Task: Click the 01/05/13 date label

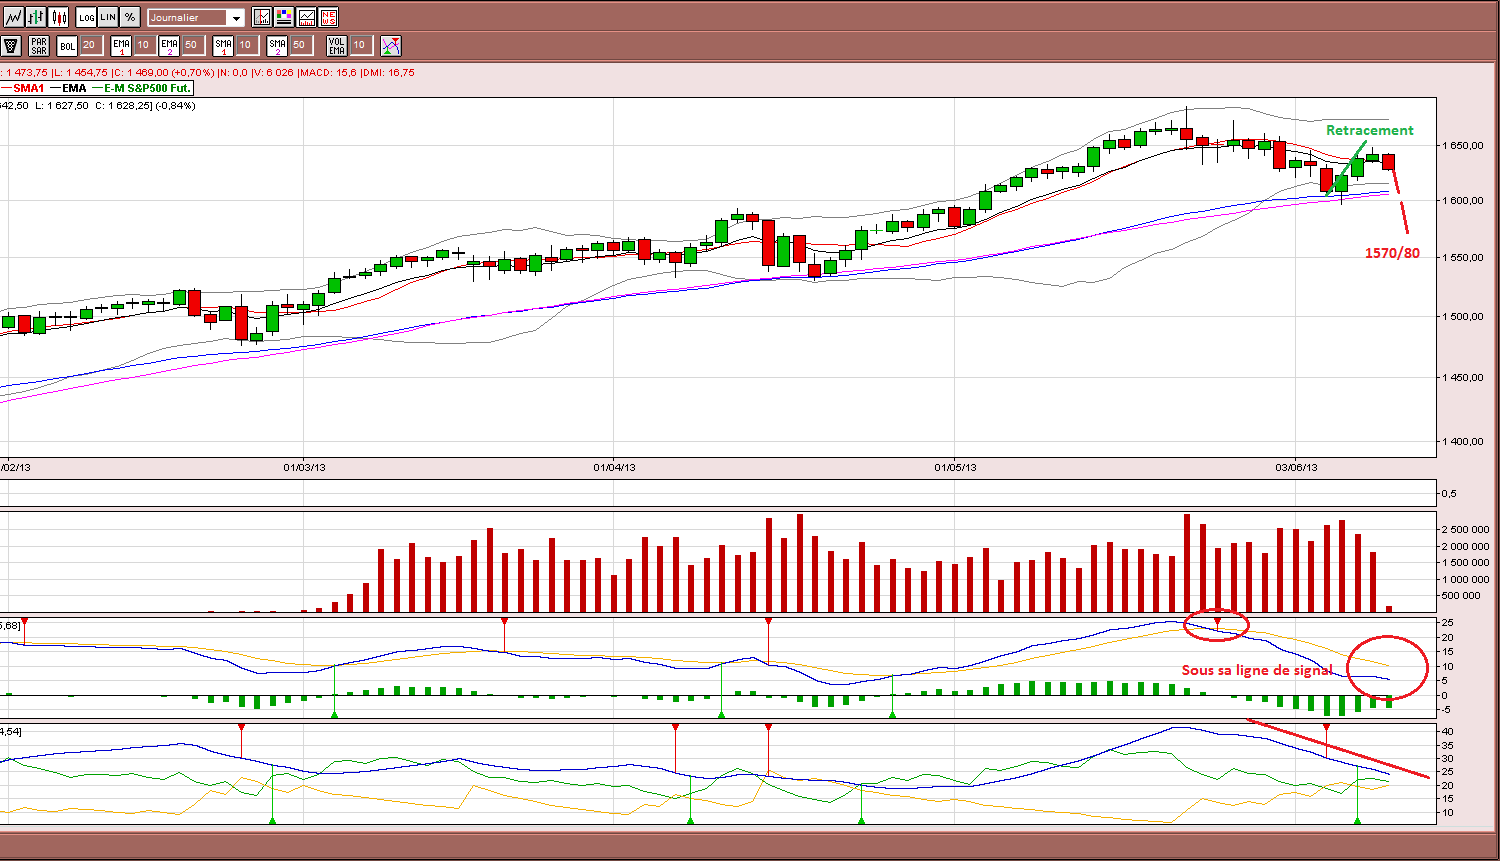Action: click(x=955, y=467)
